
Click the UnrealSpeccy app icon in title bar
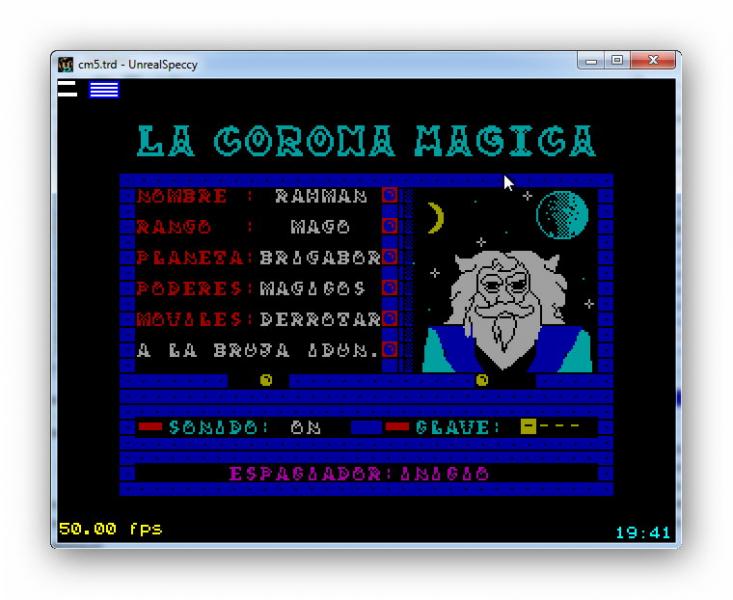tap(67, 64)
